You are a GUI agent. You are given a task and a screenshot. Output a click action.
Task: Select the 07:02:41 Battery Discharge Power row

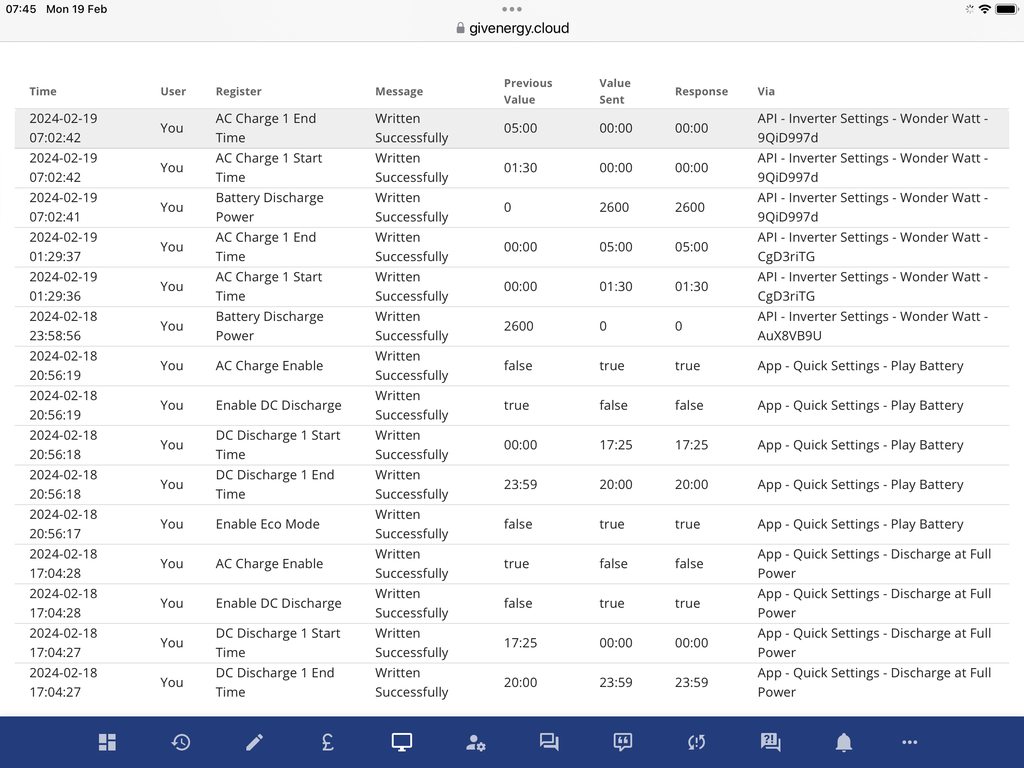click(512, 207)
